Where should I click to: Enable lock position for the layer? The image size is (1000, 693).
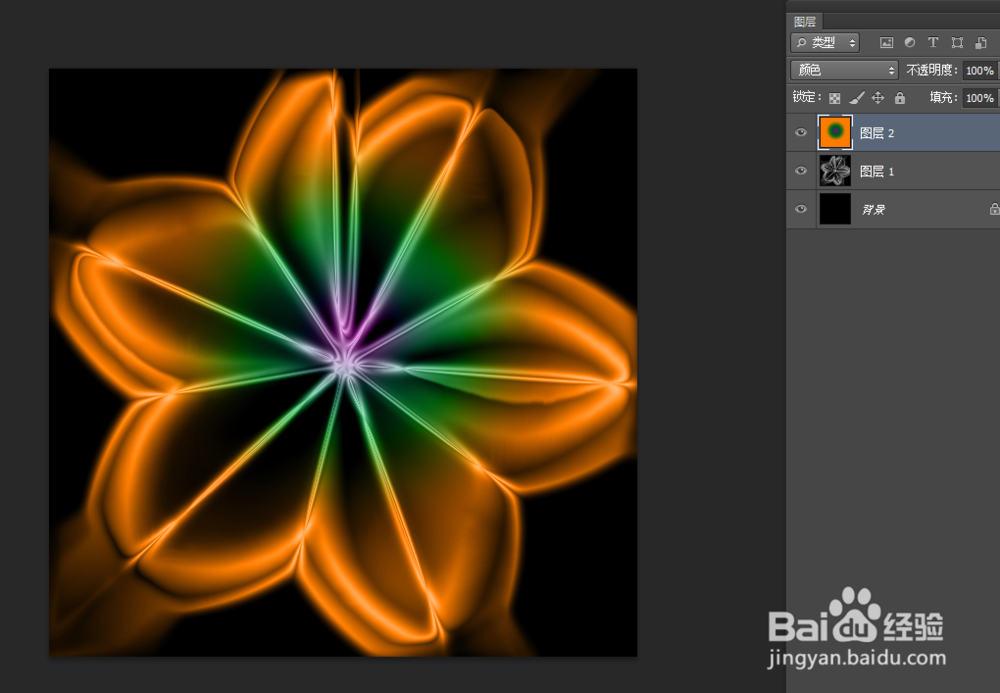click(877, 97)
